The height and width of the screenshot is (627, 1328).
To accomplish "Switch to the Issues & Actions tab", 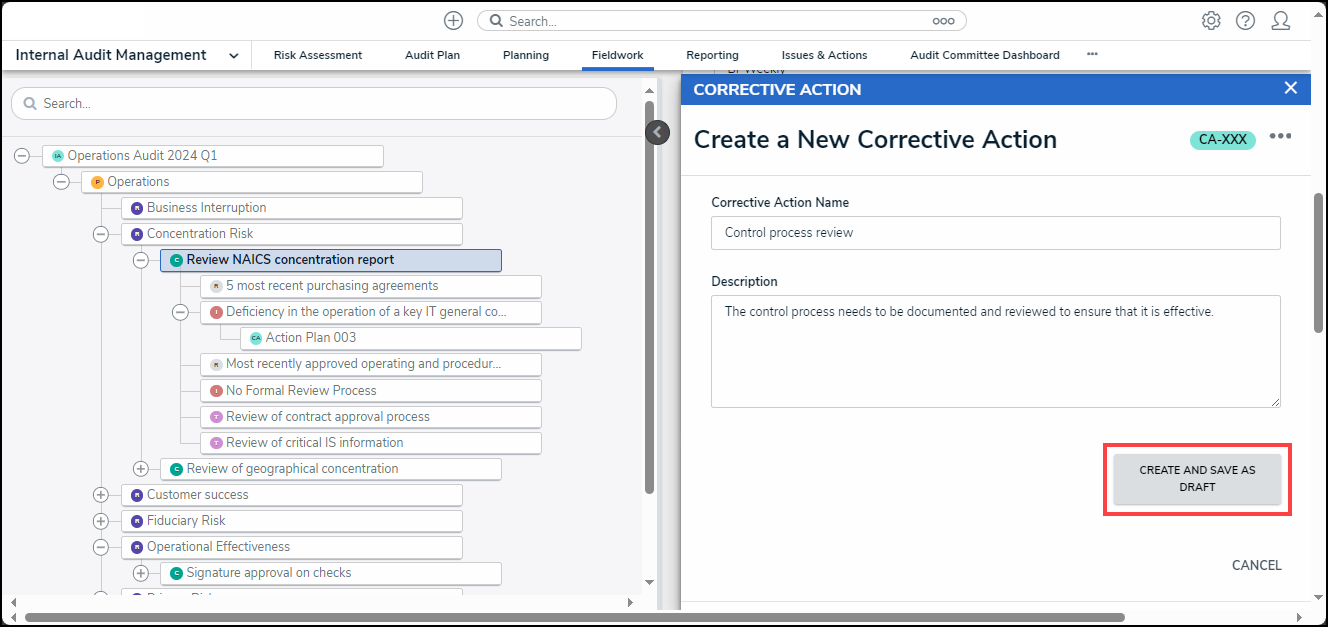I will [824, 55].
